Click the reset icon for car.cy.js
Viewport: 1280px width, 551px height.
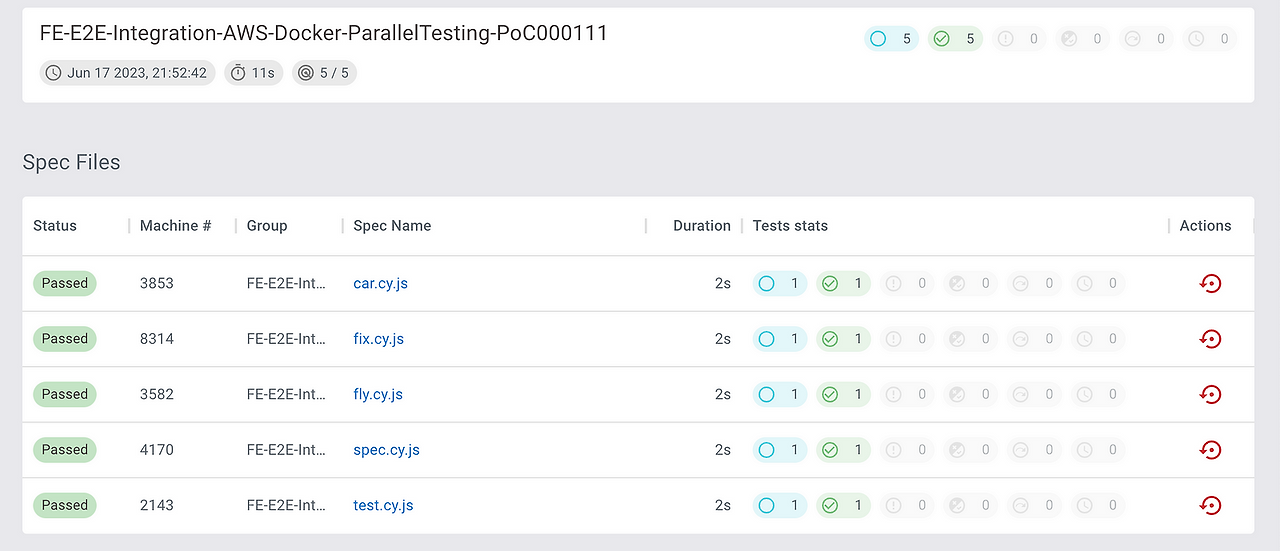click(x=1210, y=284)
